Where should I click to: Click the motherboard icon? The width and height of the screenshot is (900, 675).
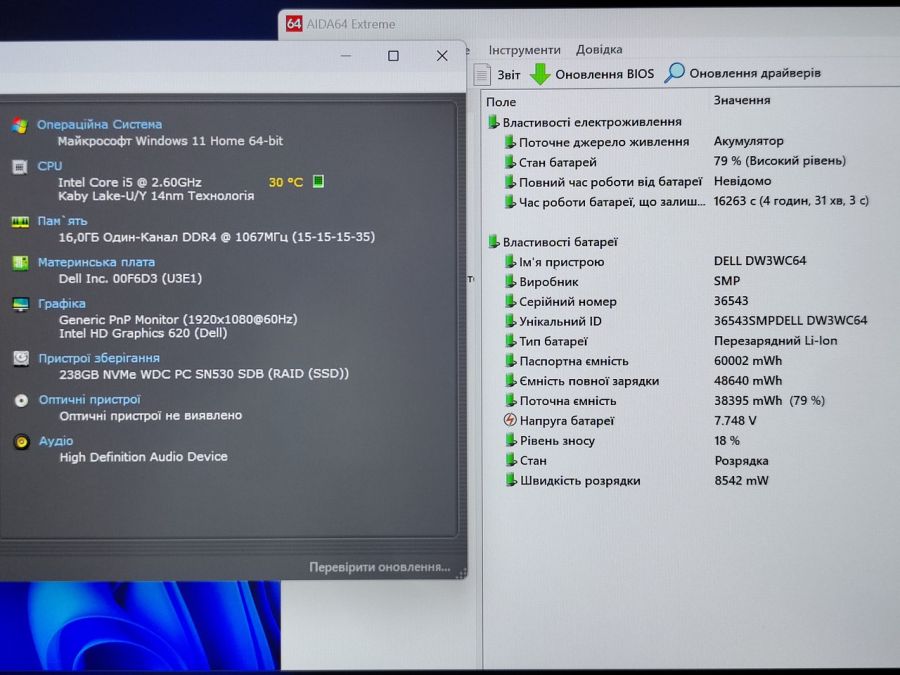20,263
